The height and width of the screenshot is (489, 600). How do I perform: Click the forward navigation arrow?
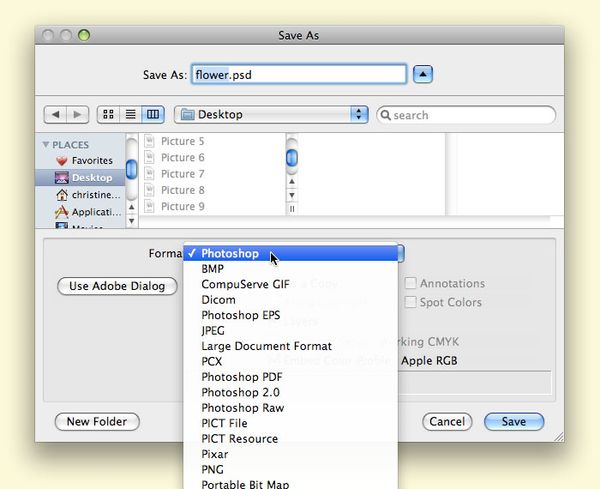(78, 115)
